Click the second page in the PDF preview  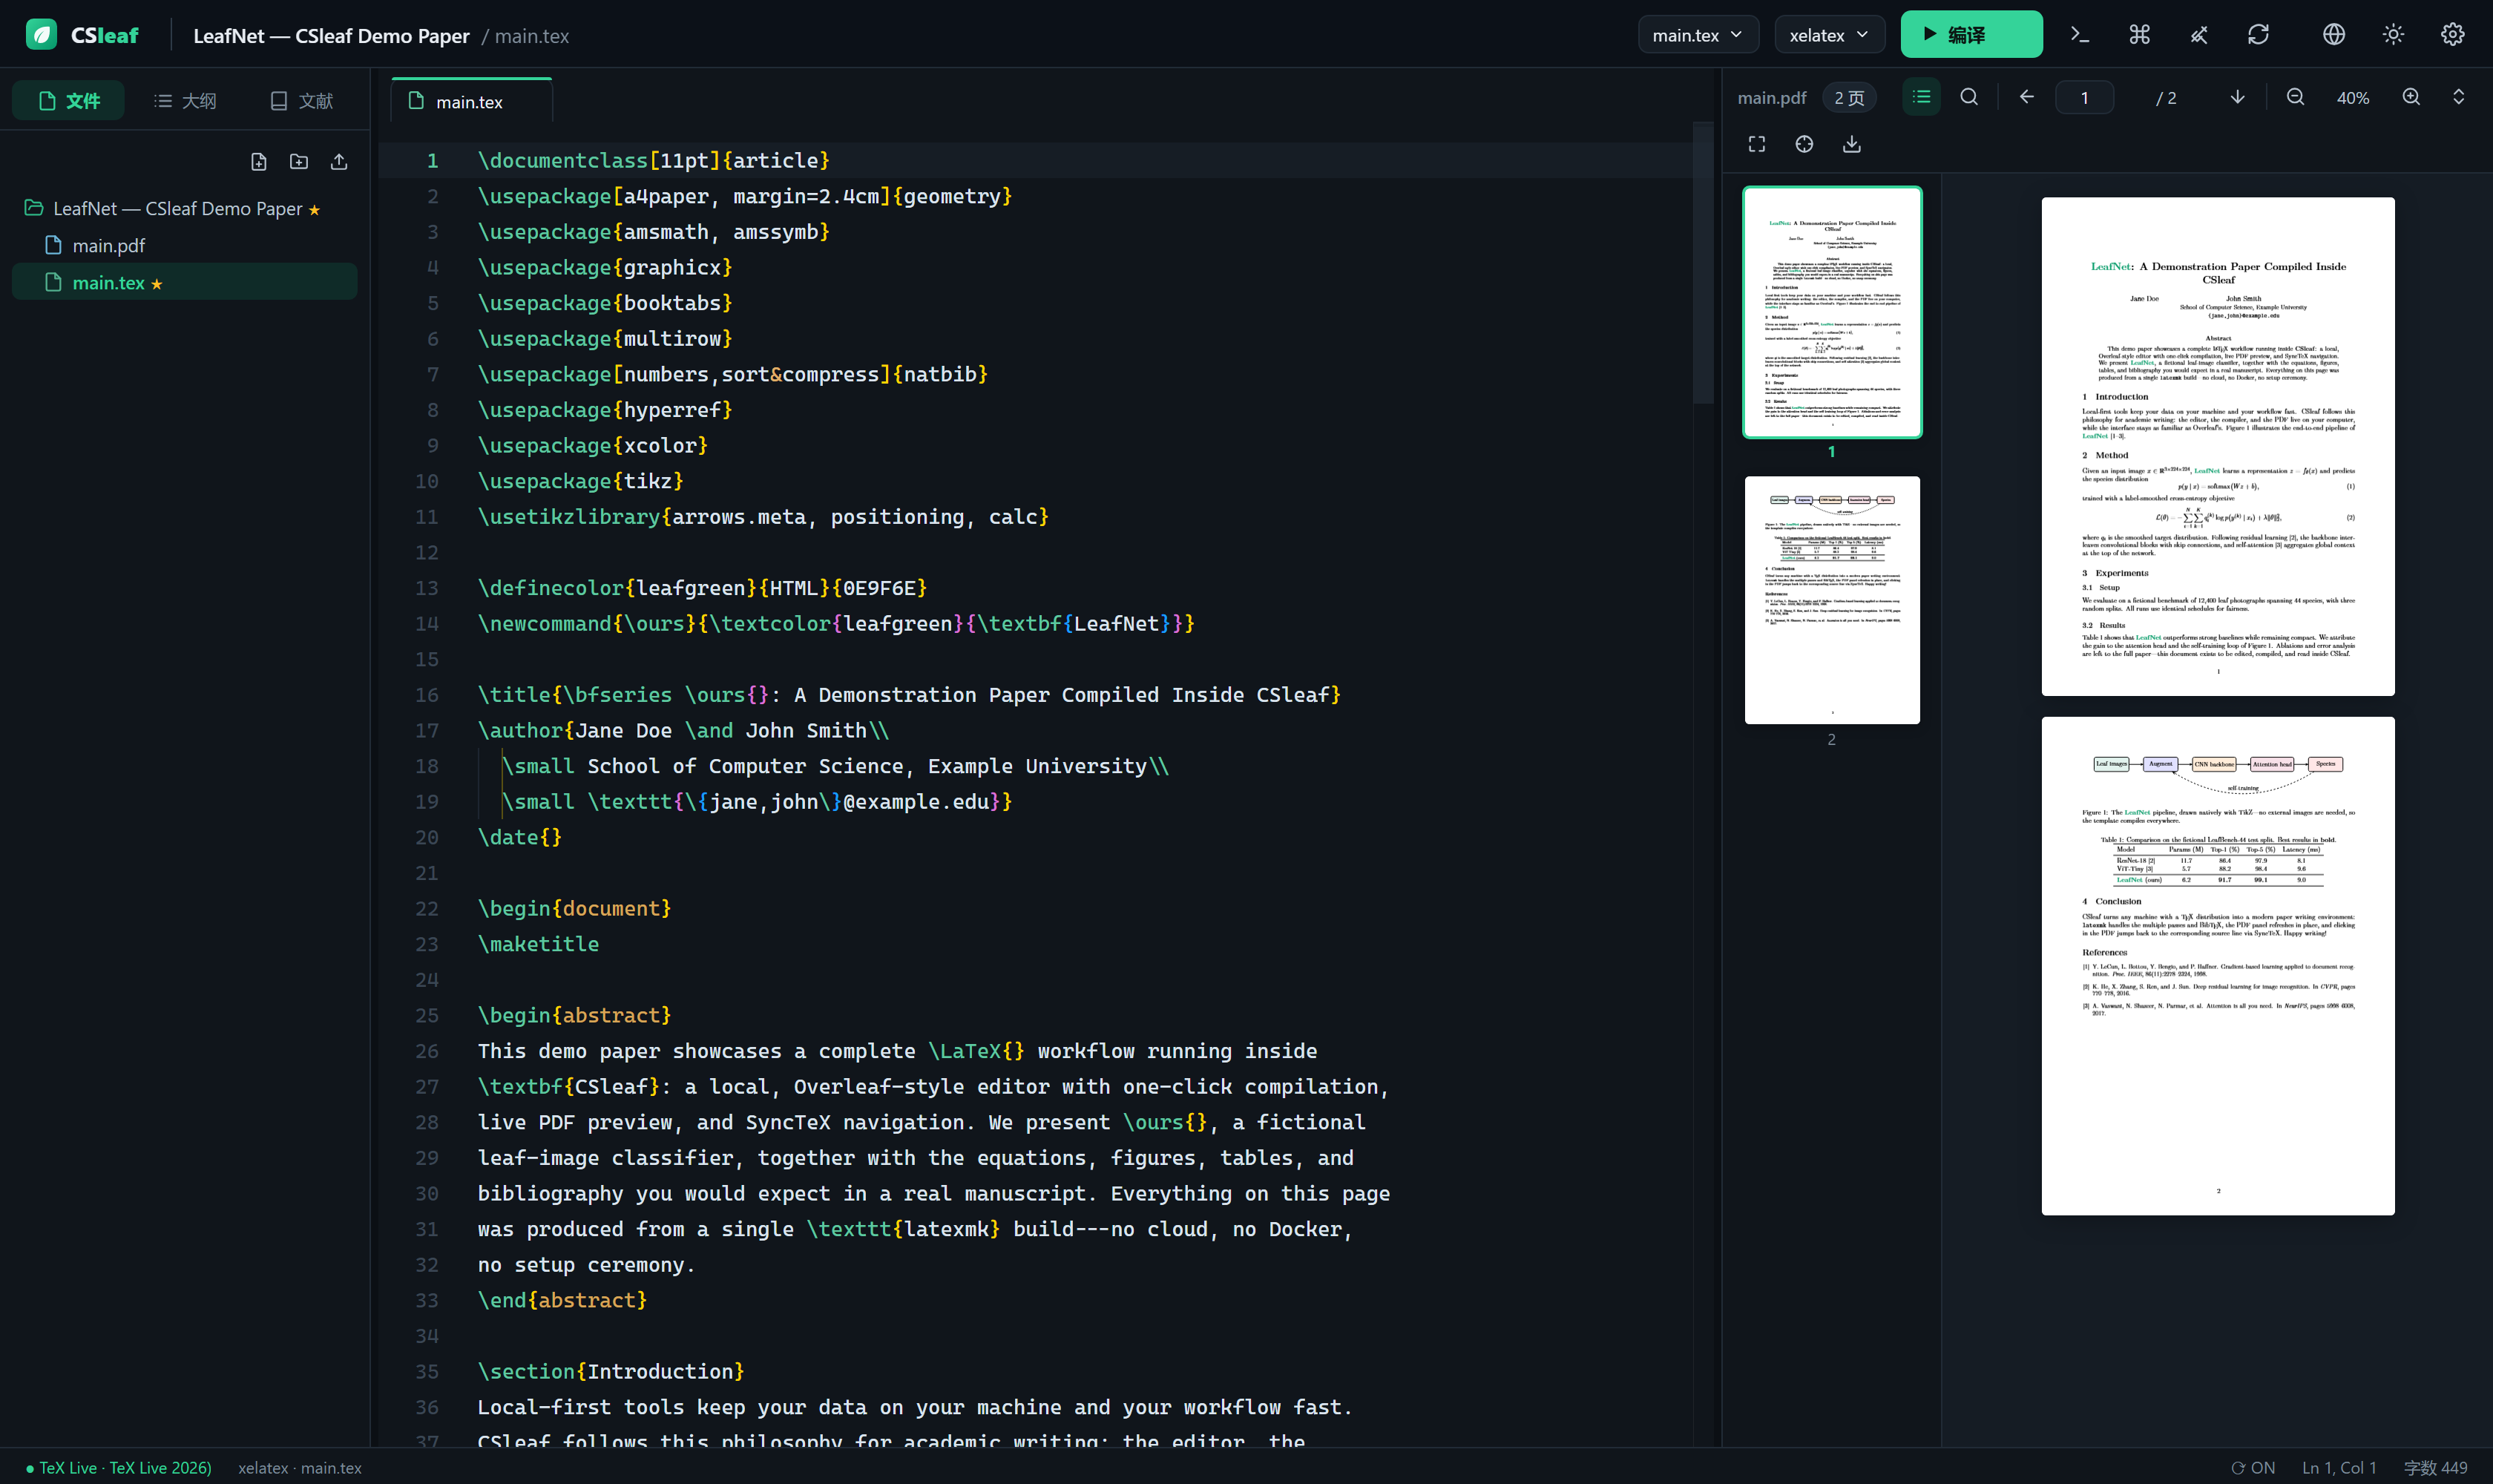(x=2218, y=966)
